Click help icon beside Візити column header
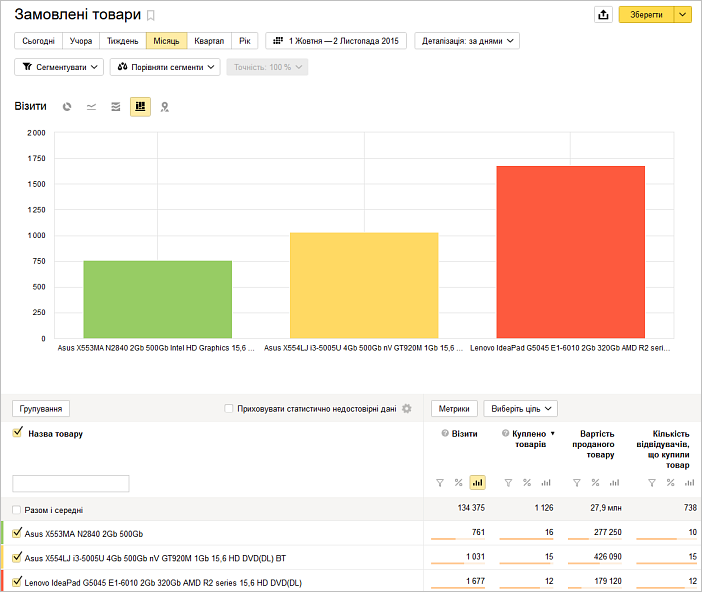This screenshot has height=592, width=702. 445,433
